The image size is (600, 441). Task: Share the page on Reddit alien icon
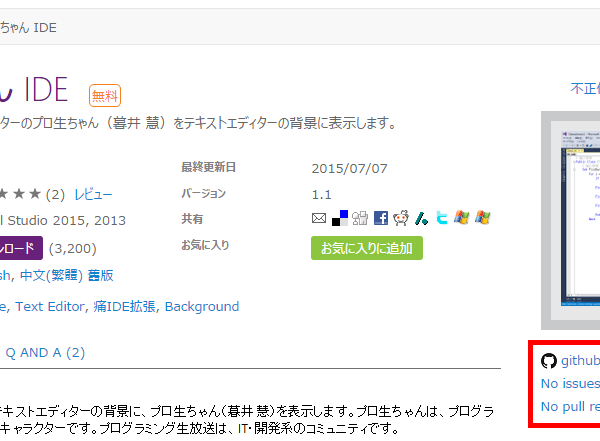[x=401, y=218]
